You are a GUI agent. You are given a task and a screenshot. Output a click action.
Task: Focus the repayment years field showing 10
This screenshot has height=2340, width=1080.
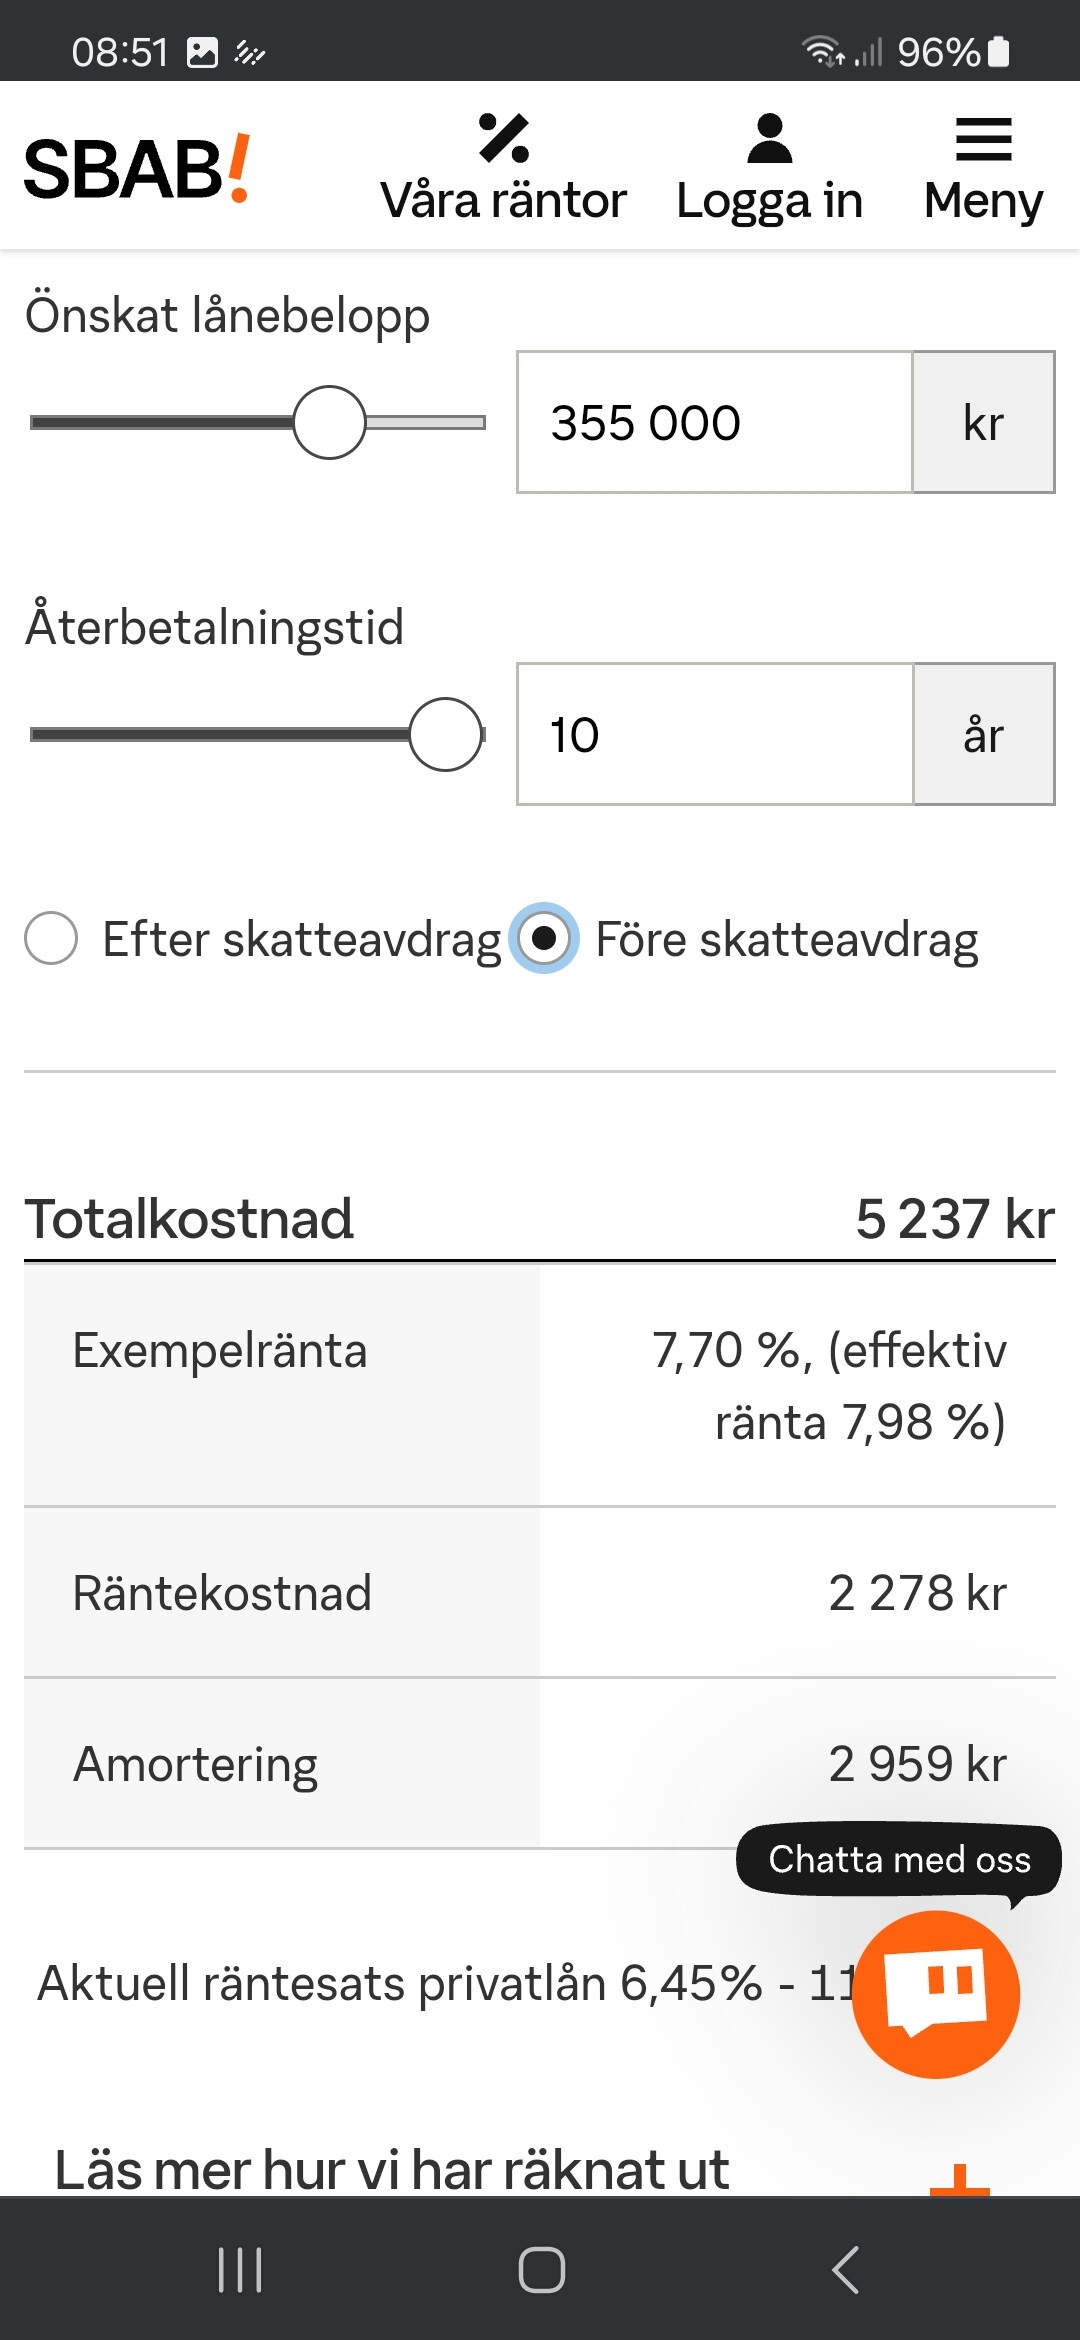point(715,734)
